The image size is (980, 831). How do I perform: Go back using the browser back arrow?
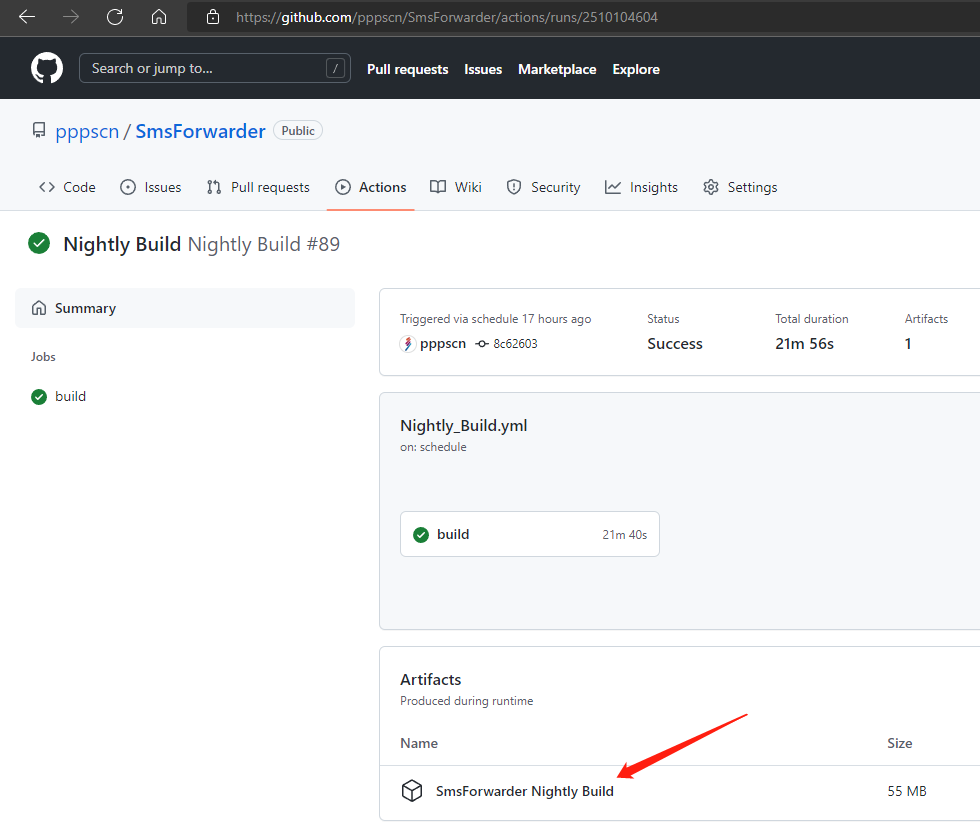click(x=27, y=17)
